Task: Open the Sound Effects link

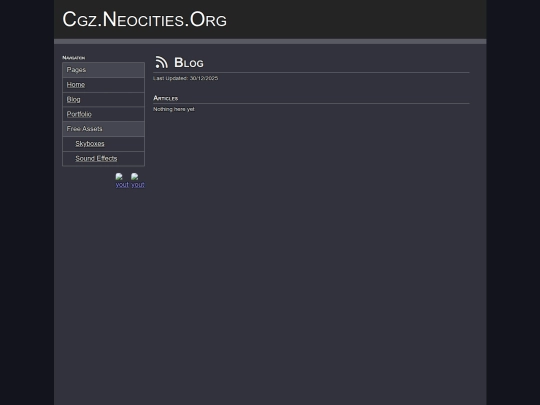Action: click(96, 158)
